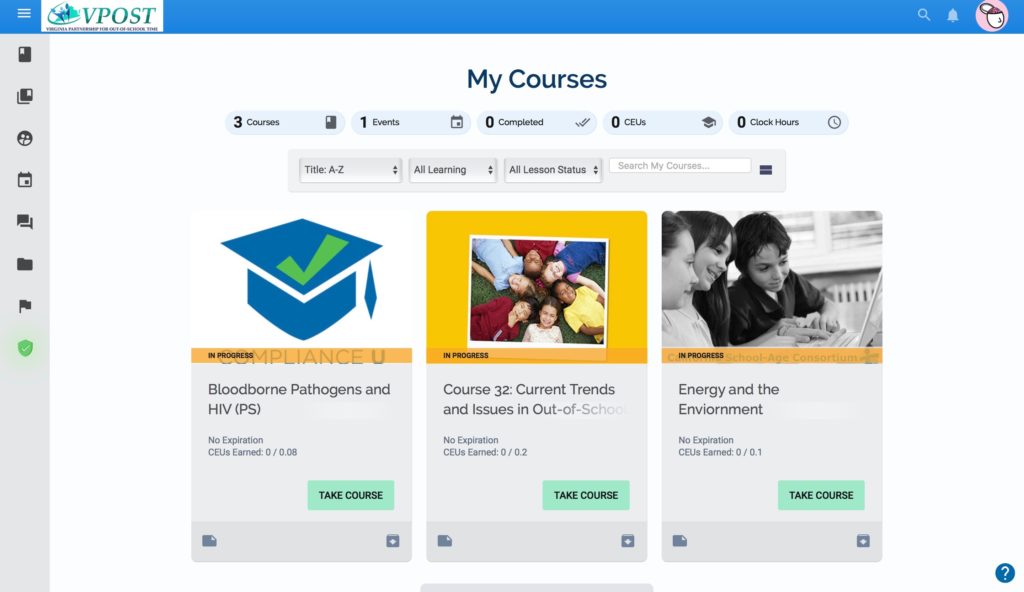
Task: Open the hamburger menu
Action: coord(24,13)
